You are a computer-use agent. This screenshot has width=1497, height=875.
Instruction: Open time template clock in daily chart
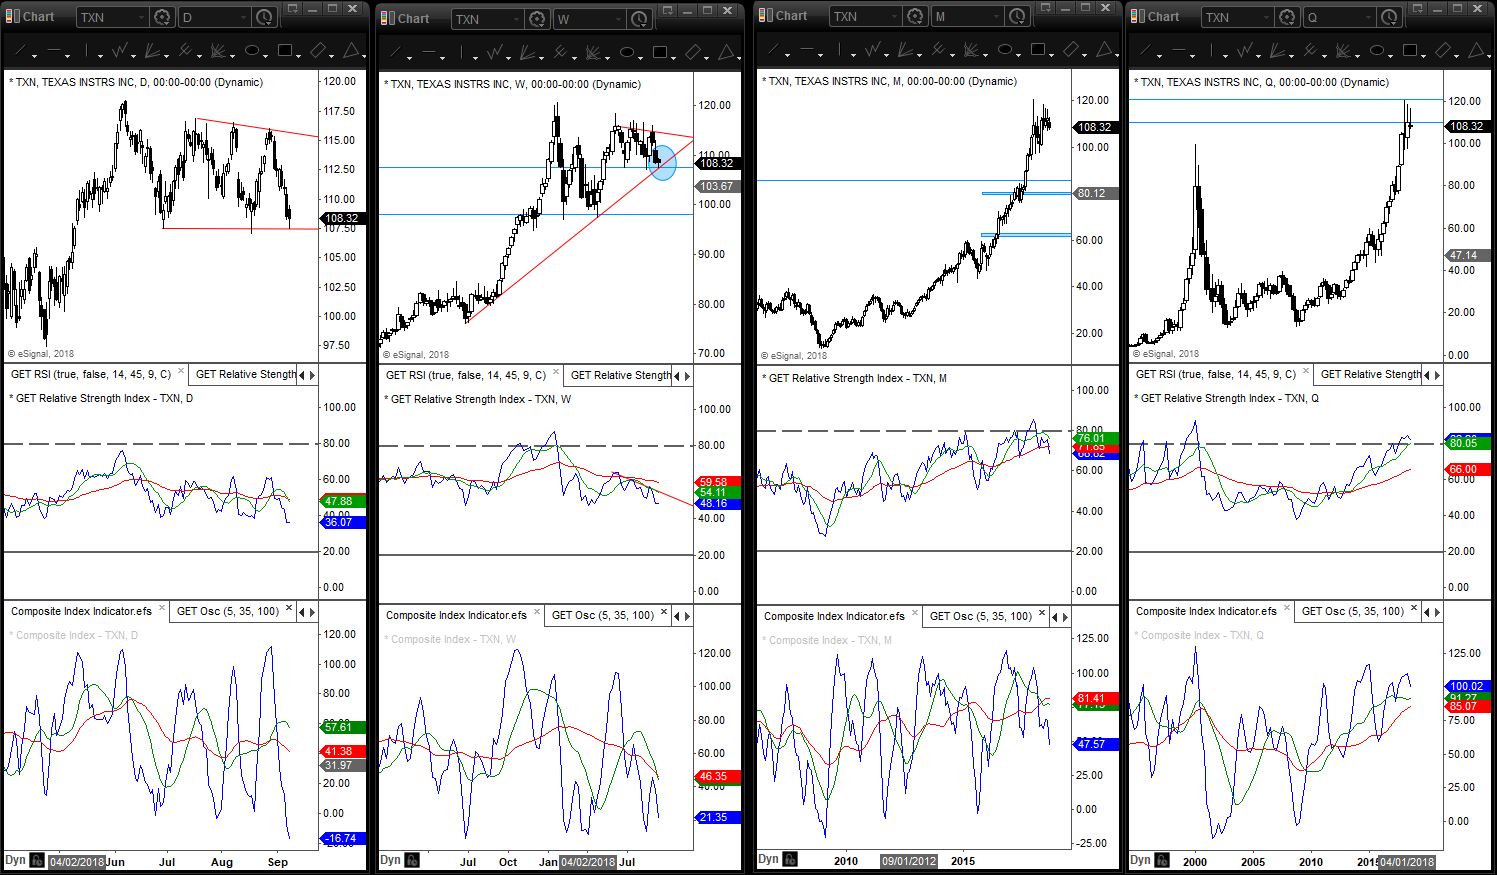(x=264, y=17)
